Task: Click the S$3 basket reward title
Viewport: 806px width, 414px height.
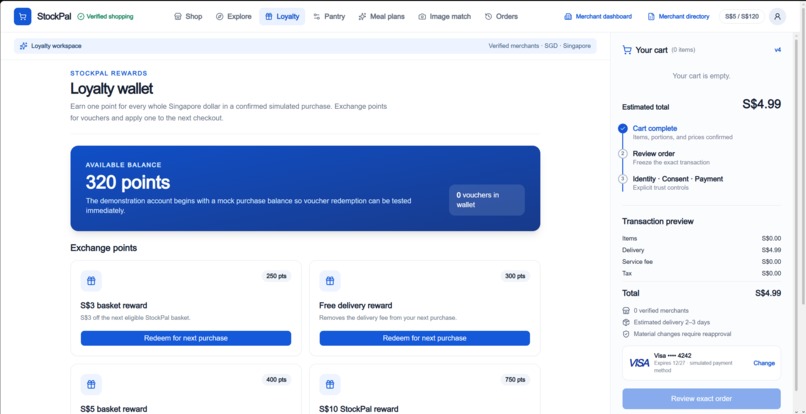Action: coord(114,305)
